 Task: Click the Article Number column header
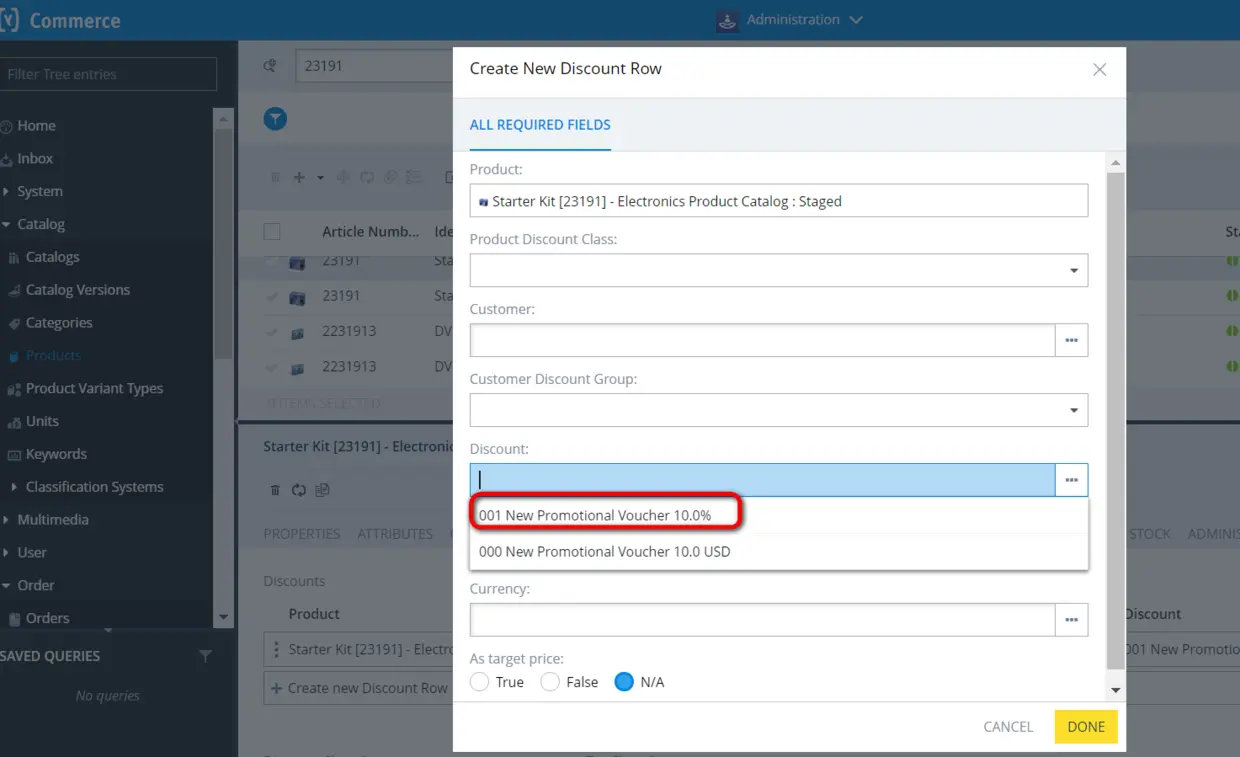click(371, 232)
